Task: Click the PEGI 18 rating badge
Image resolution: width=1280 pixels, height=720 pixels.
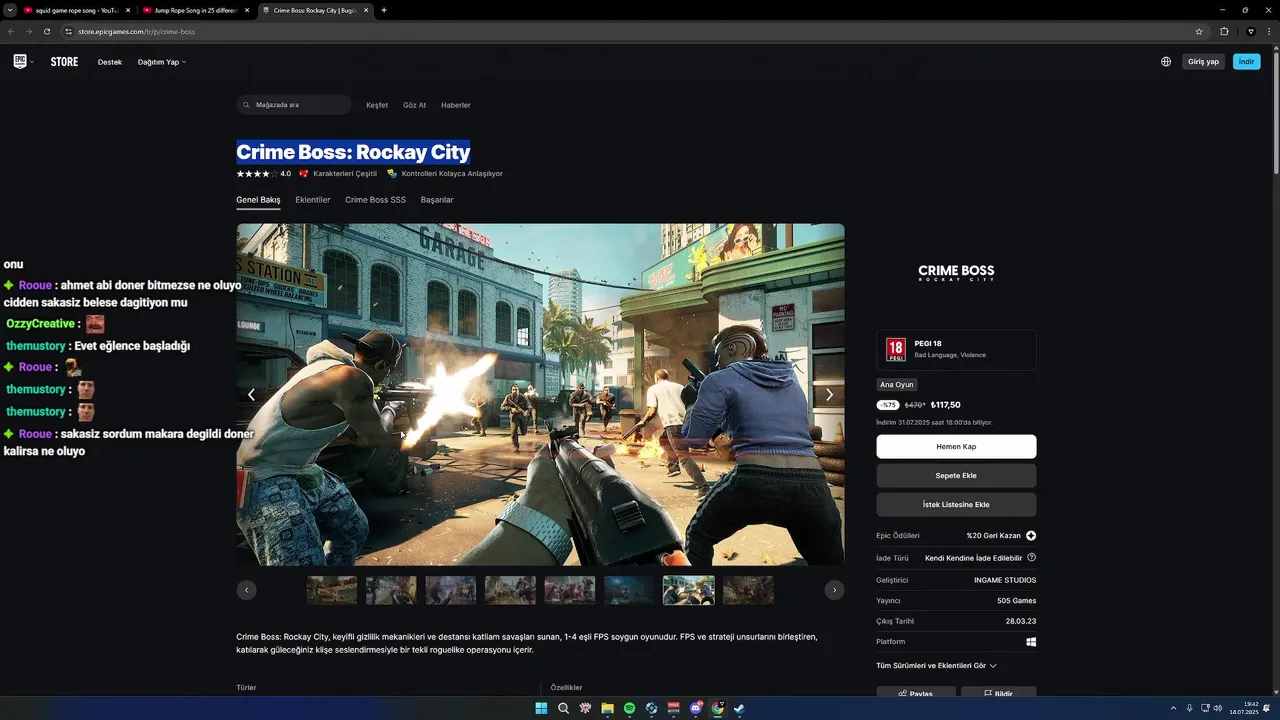Action: click(x=896, y=350)
